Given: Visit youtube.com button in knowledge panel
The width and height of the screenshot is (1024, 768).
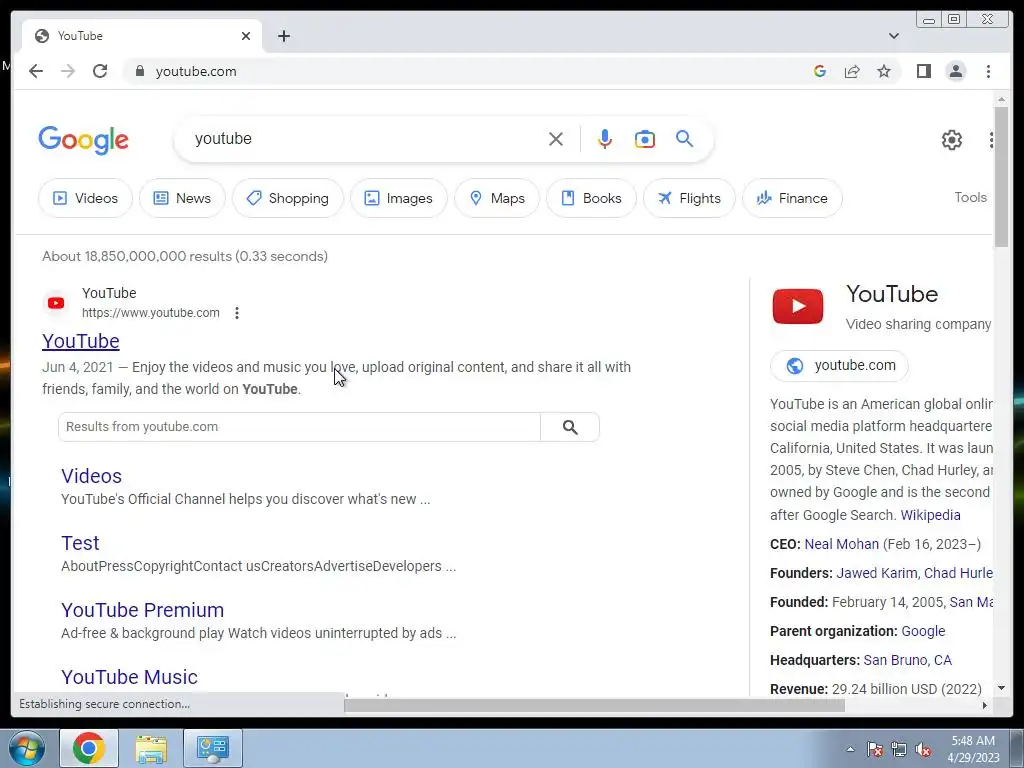Looking at the screenshot, I should pos(839,366).
